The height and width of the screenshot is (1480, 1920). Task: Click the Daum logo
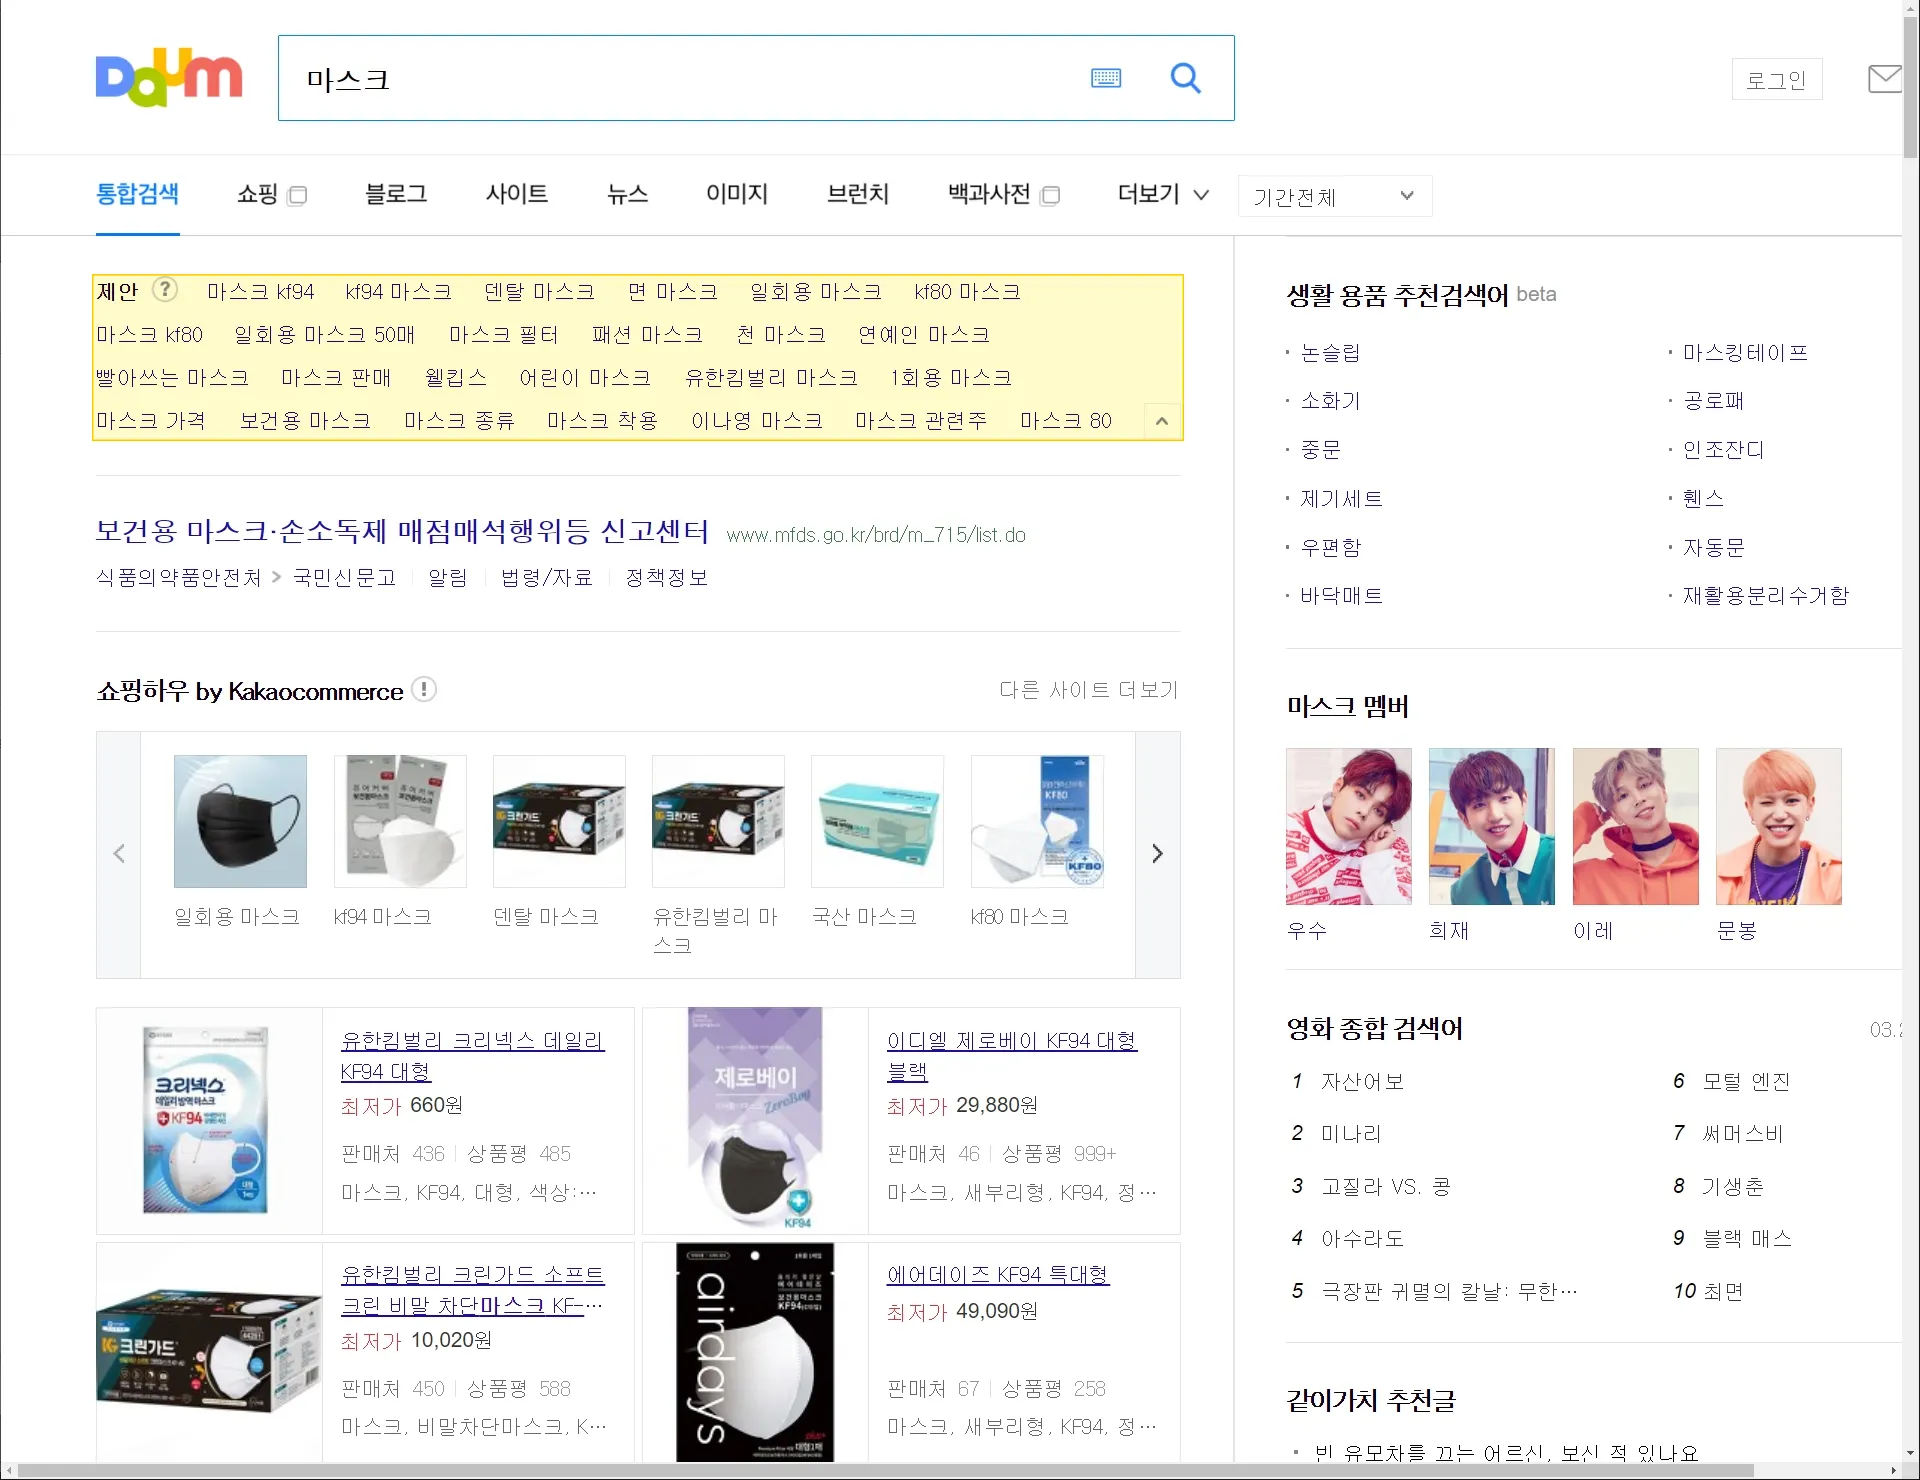(168, 78)
